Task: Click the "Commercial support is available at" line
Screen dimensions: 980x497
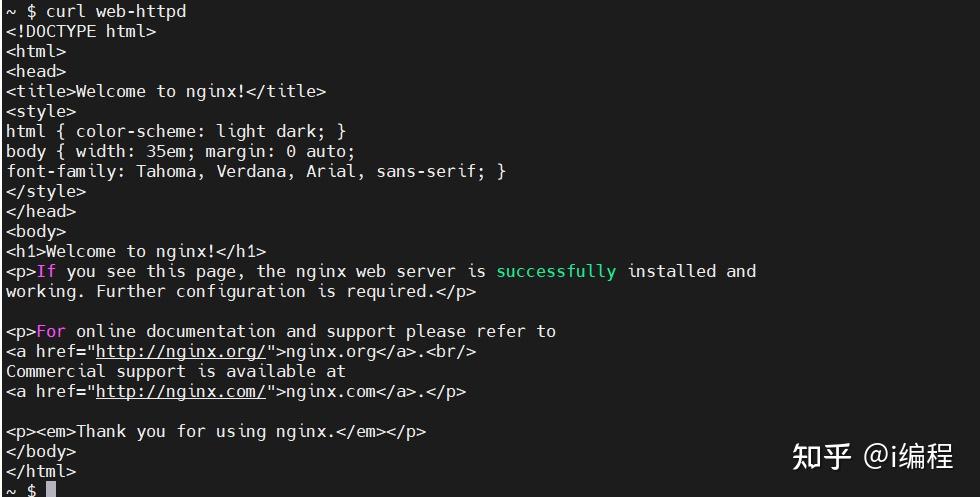Action: coord(176,371)
